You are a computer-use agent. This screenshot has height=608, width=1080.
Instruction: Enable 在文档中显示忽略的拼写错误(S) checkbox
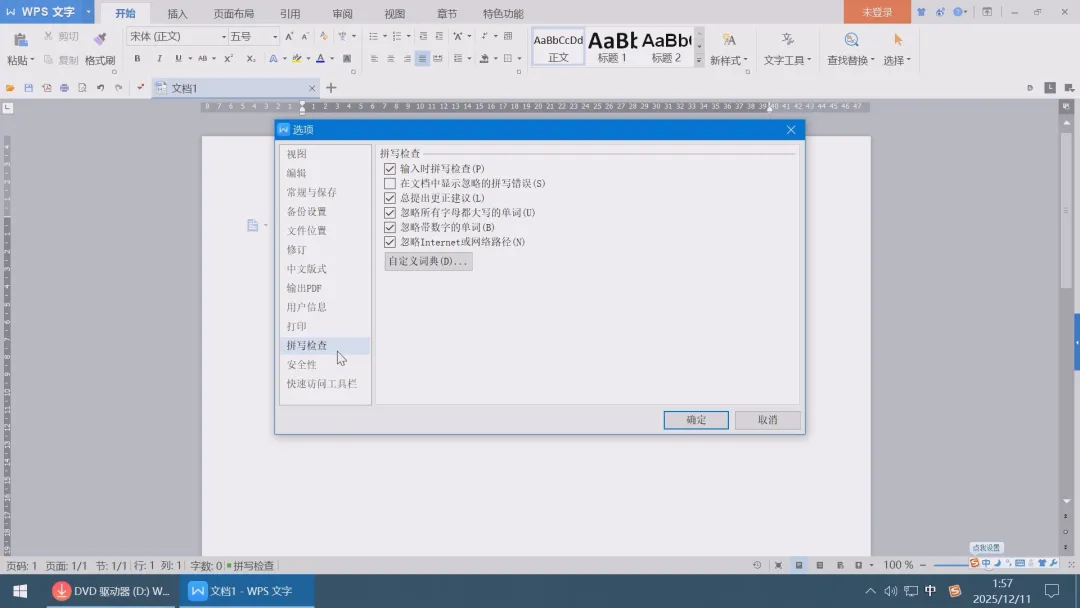(x=390, y=183)
